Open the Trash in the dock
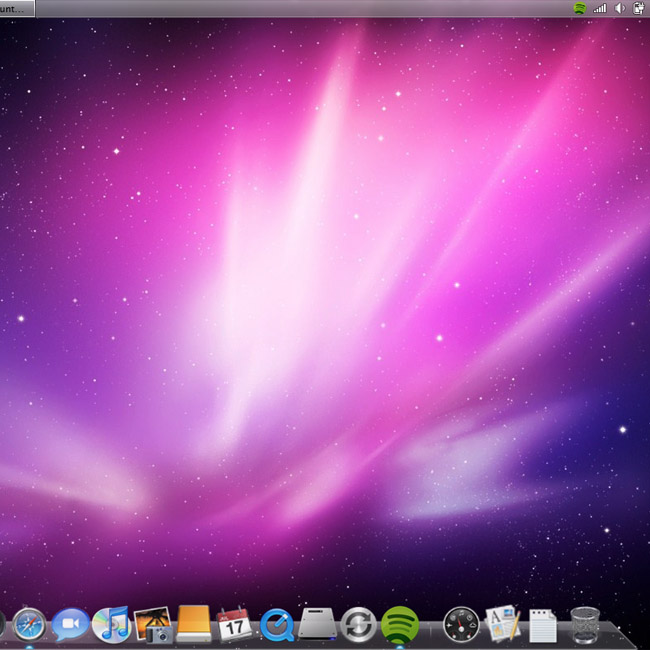Screen dimensions: 650x650 585,624
